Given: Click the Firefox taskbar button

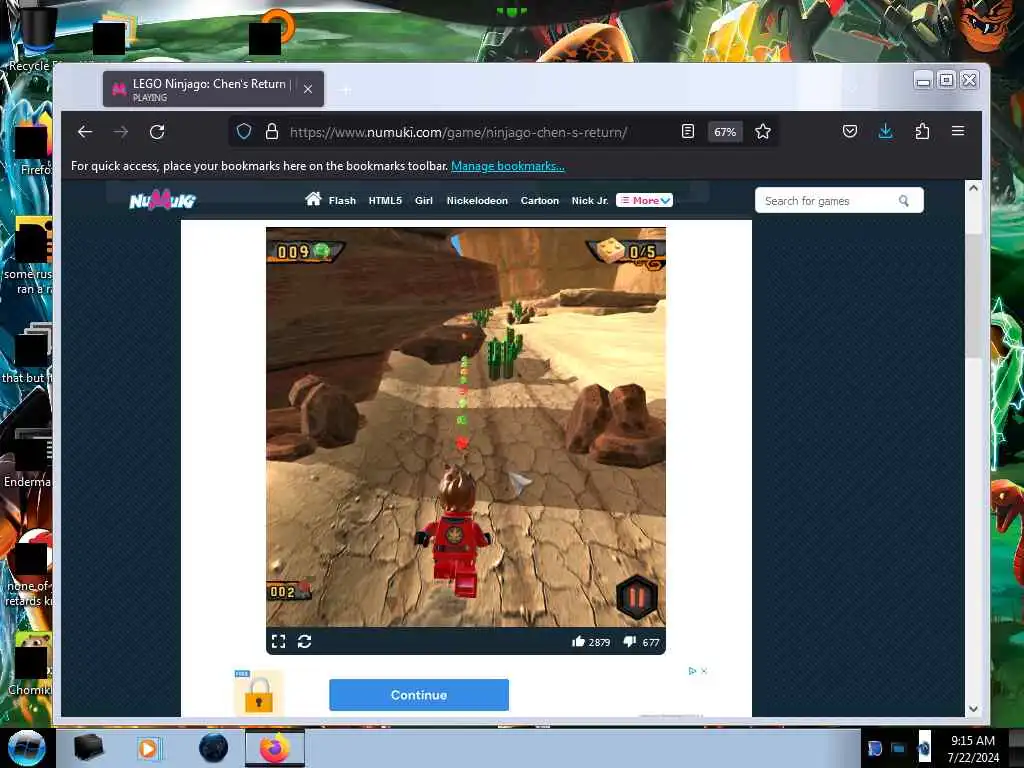Looking at the screenshot, I should [275, 748].
